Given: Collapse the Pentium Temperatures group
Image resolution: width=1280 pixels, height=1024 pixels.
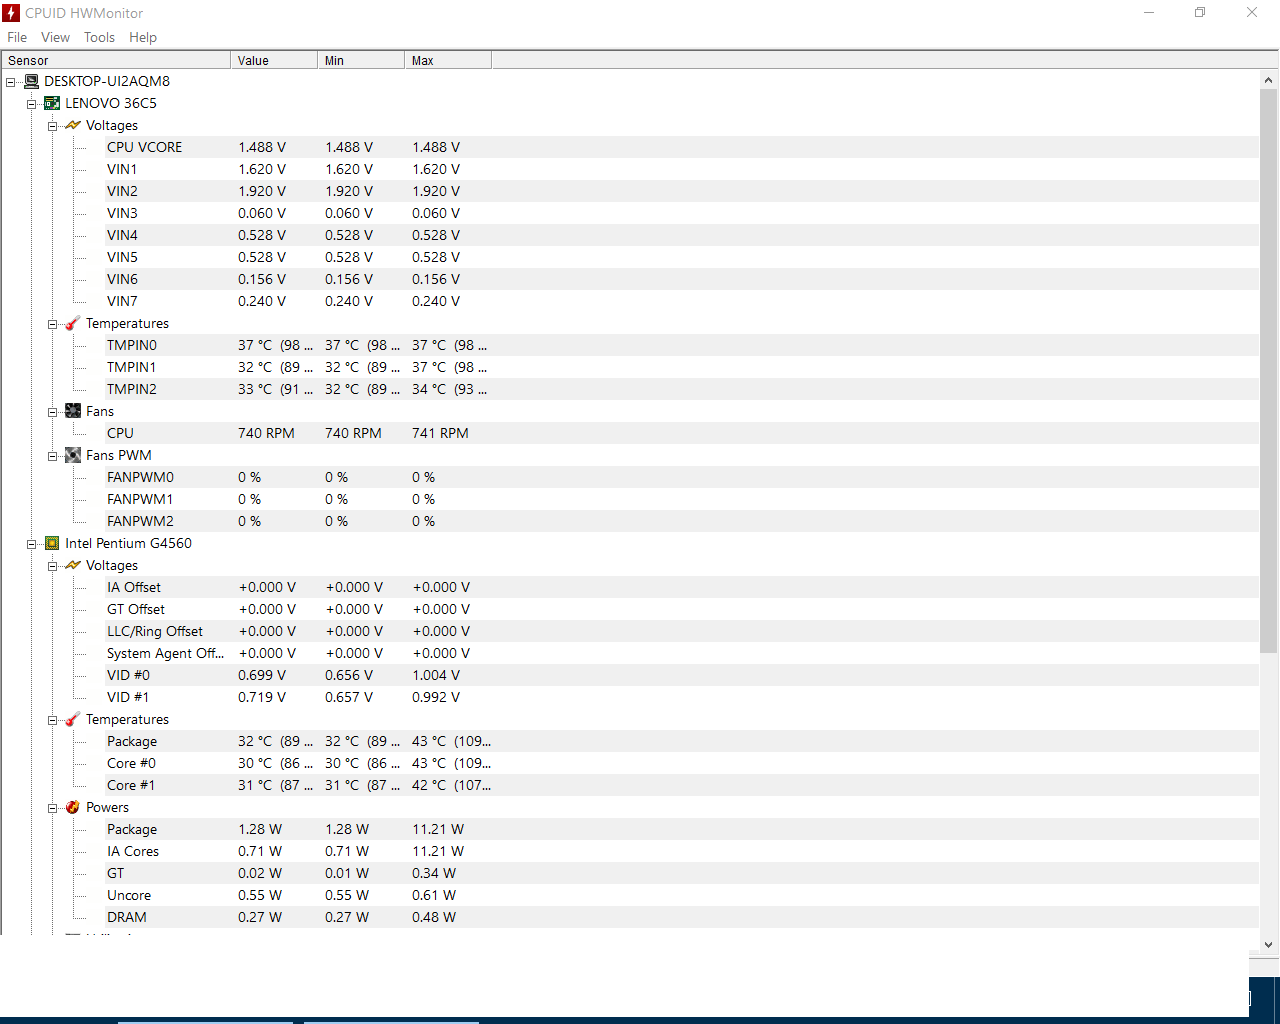Looking at the screenshot, I should pos(53,720).
